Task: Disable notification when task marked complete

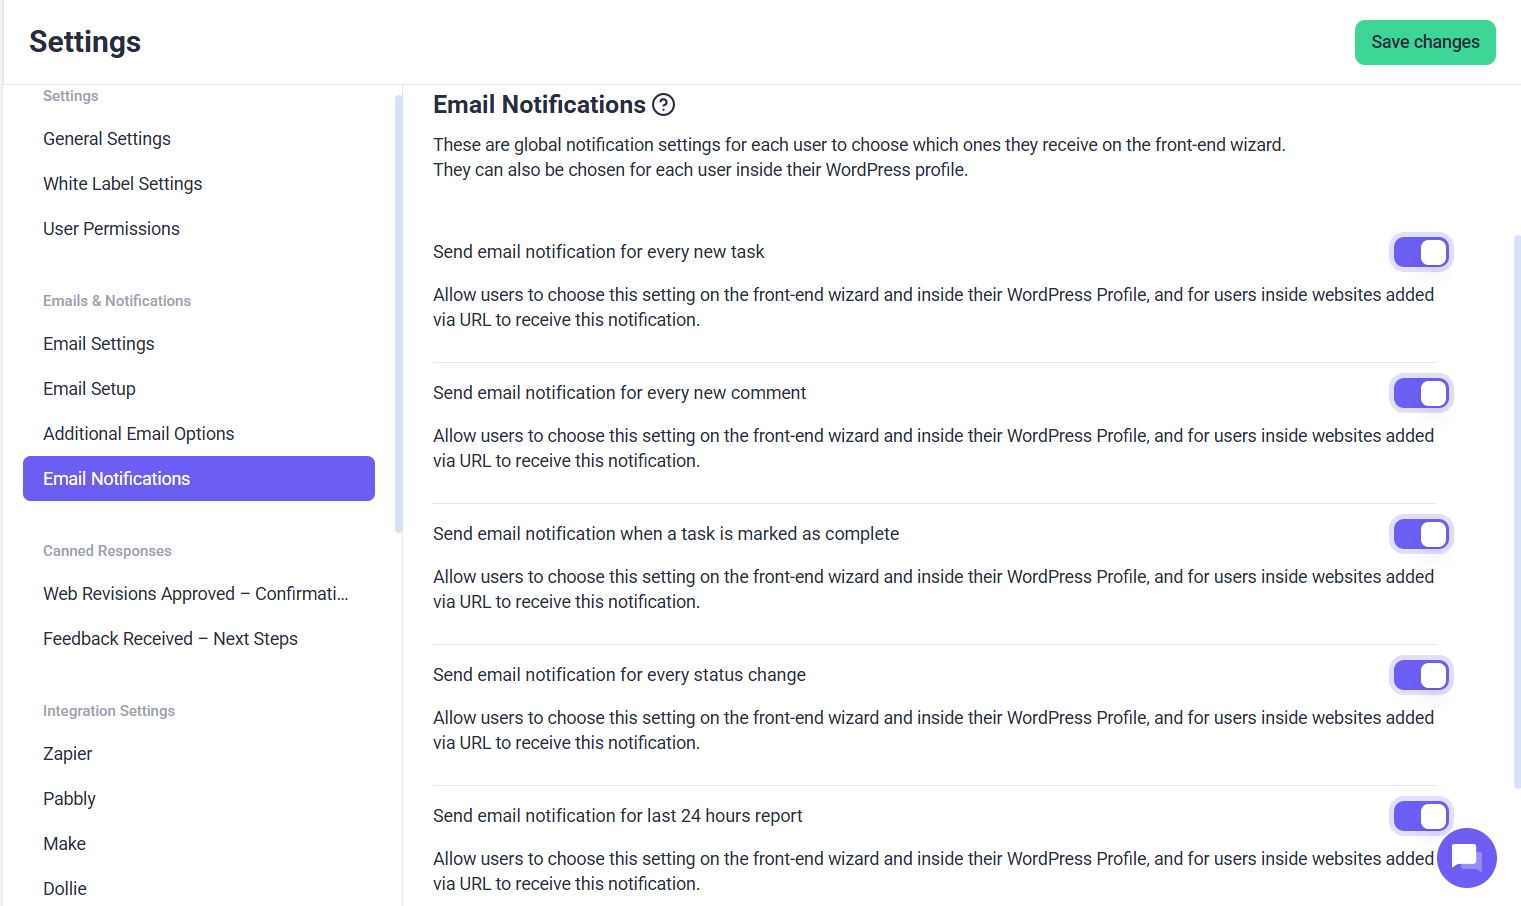Action: coord(1421,534)
